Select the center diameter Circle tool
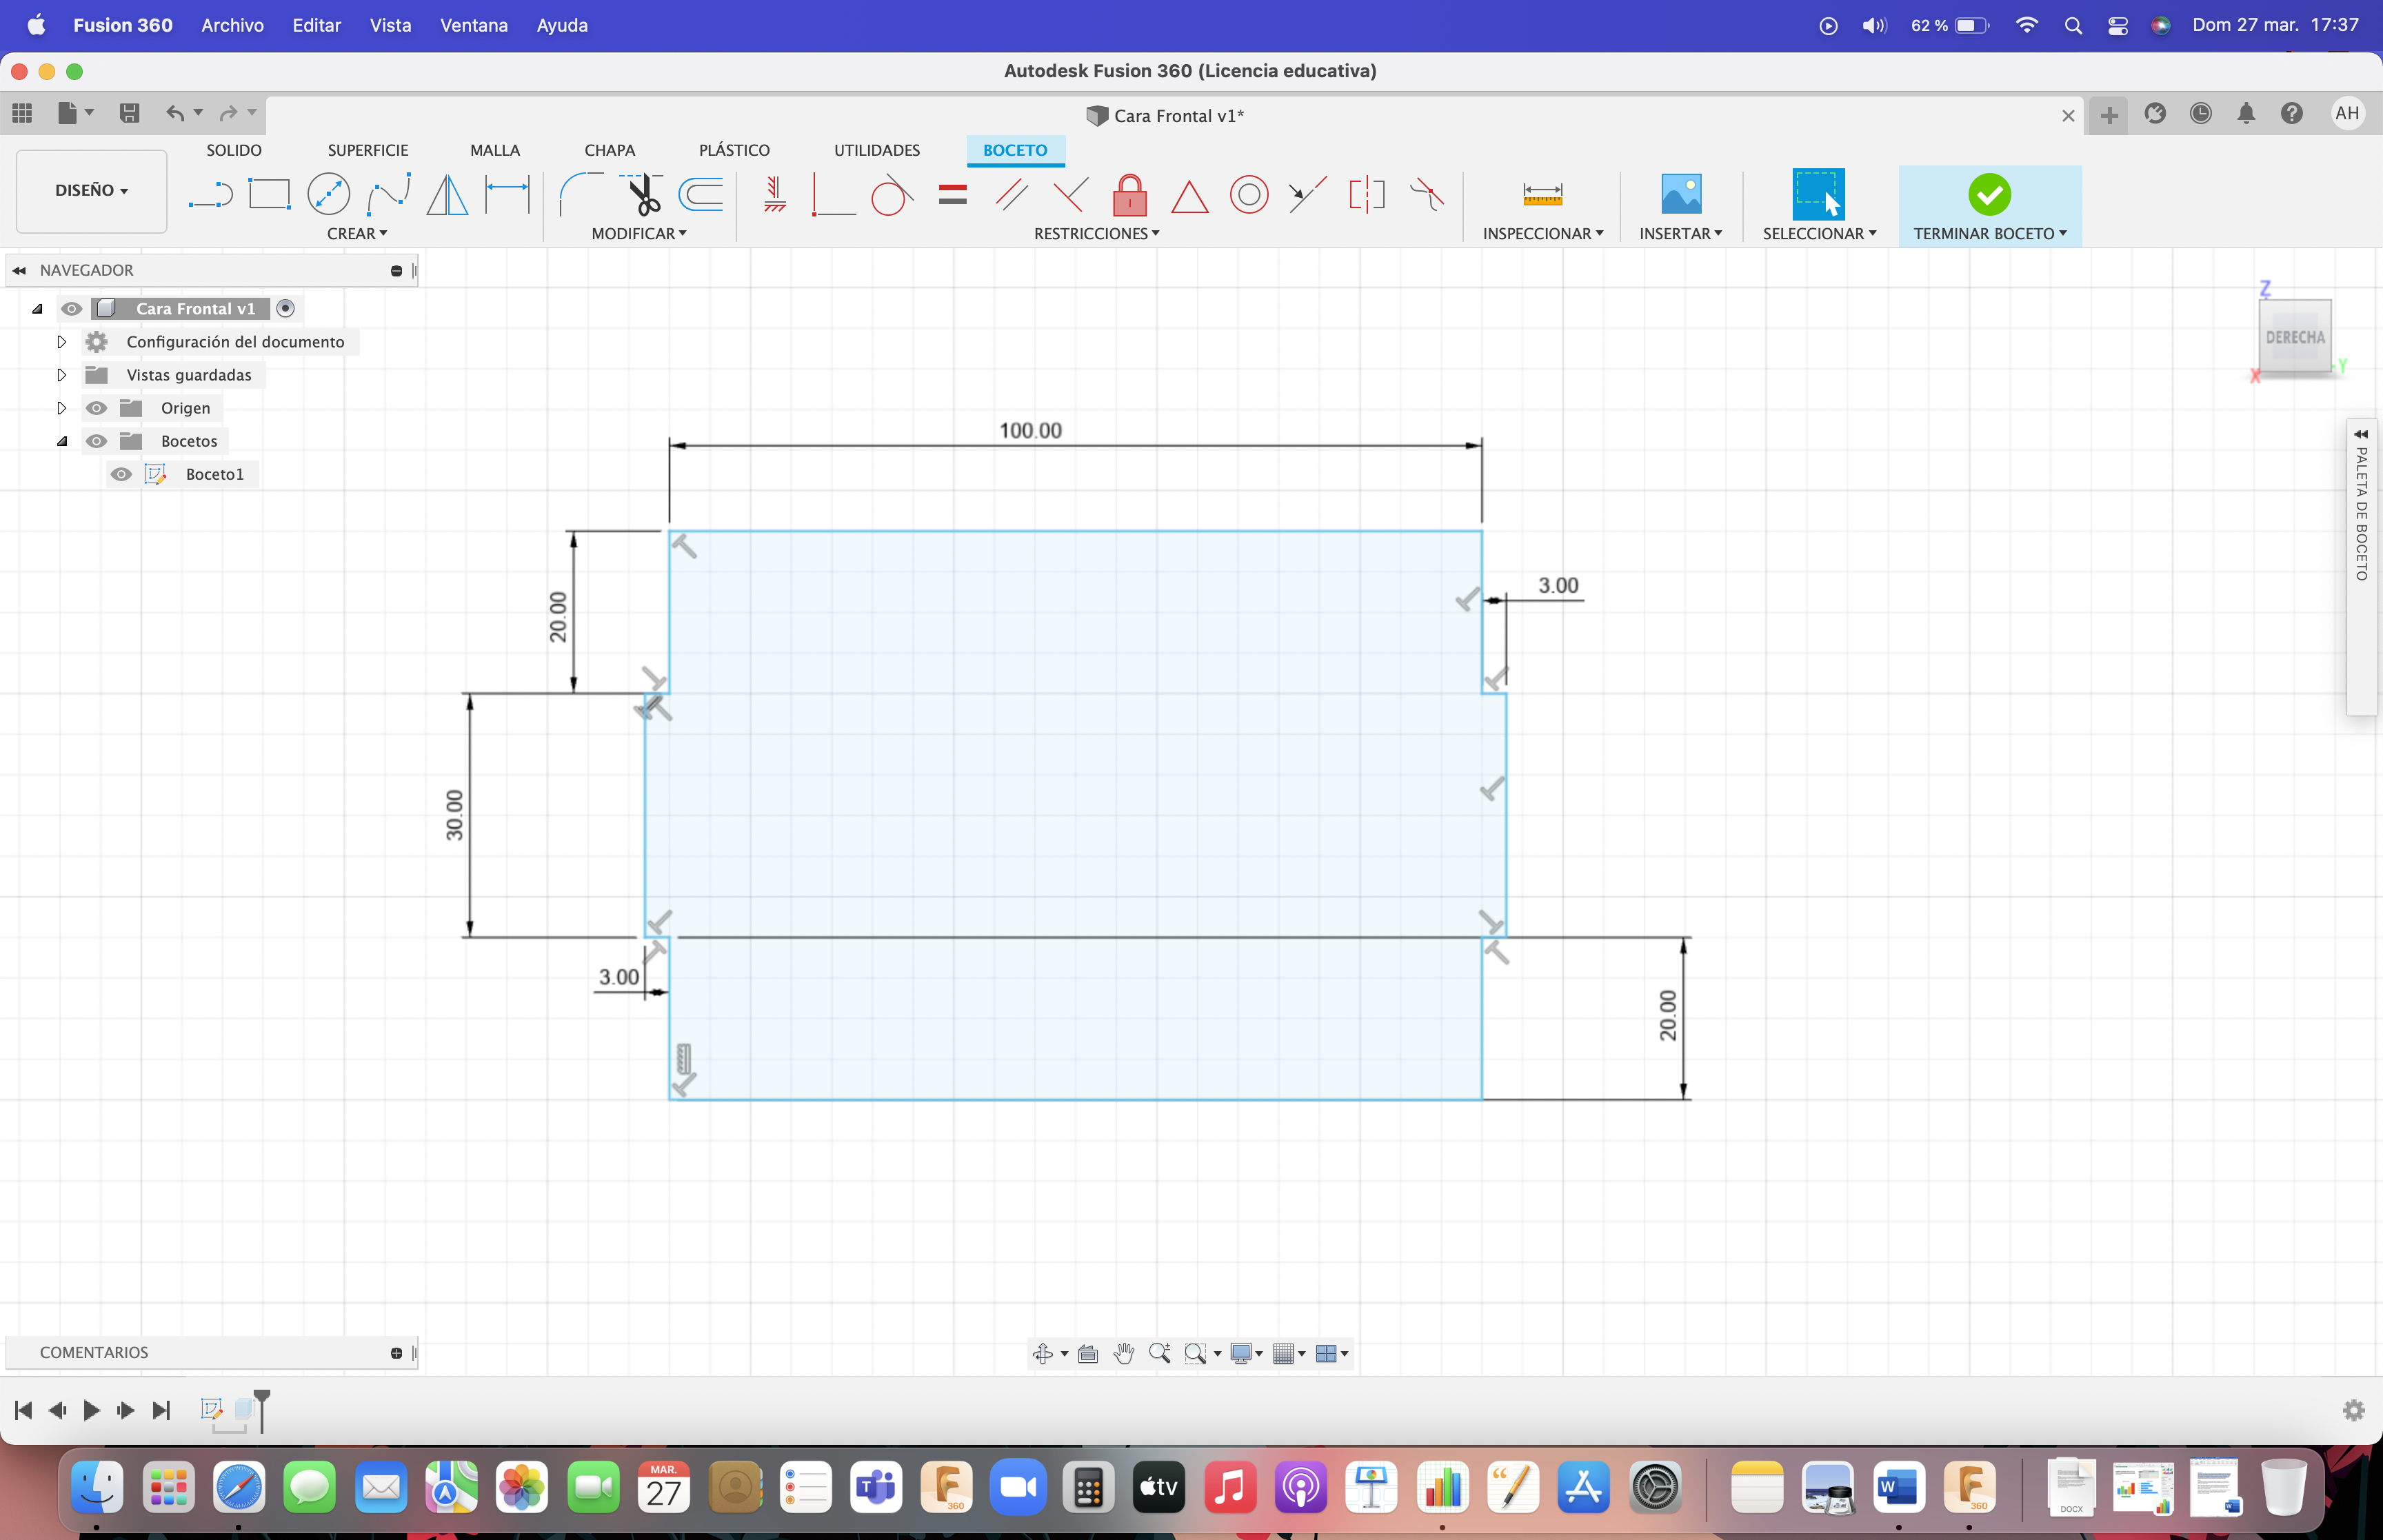The height and width of the screenshot is (1540, 2383). (328, 194)
